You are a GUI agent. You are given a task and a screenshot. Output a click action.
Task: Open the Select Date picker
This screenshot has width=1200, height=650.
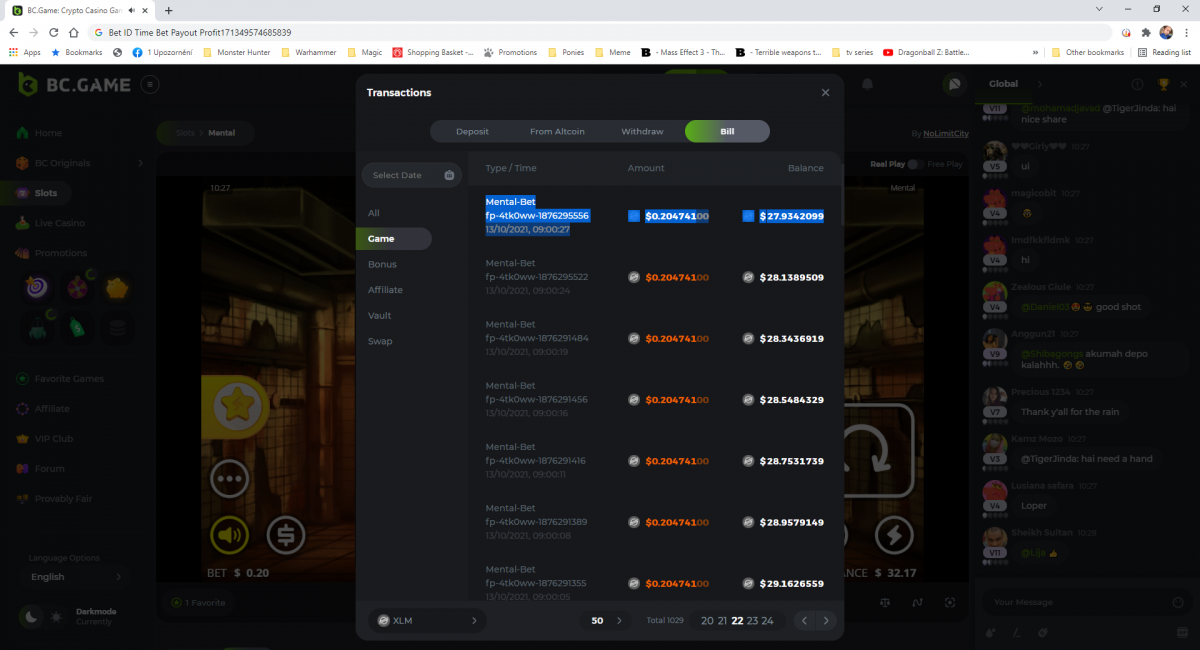(x=411, y=175)
